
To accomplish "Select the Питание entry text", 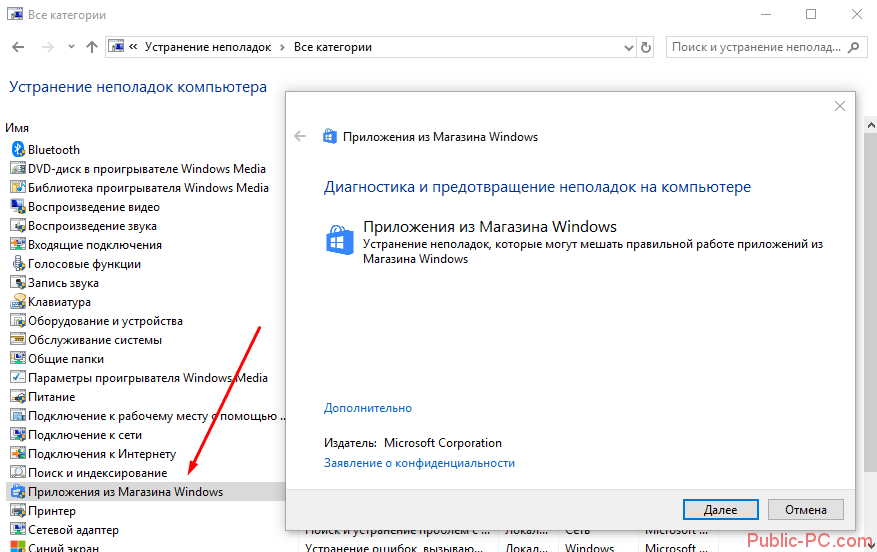I will pos(51,397).
